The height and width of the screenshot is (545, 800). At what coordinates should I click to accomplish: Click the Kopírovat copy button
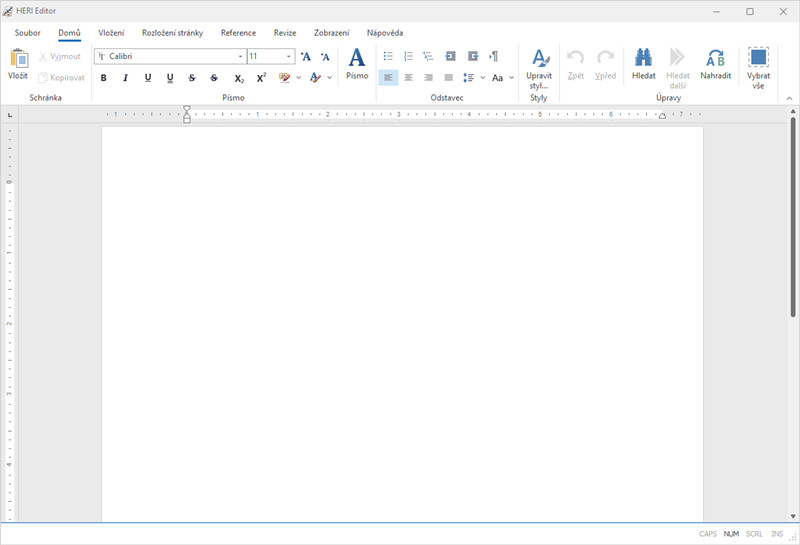[x=61, y=78]
